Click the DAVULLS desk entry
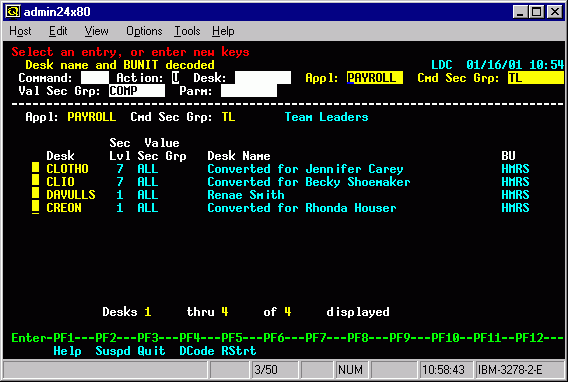Screen dimensions: 568x382 coord(71,195)
